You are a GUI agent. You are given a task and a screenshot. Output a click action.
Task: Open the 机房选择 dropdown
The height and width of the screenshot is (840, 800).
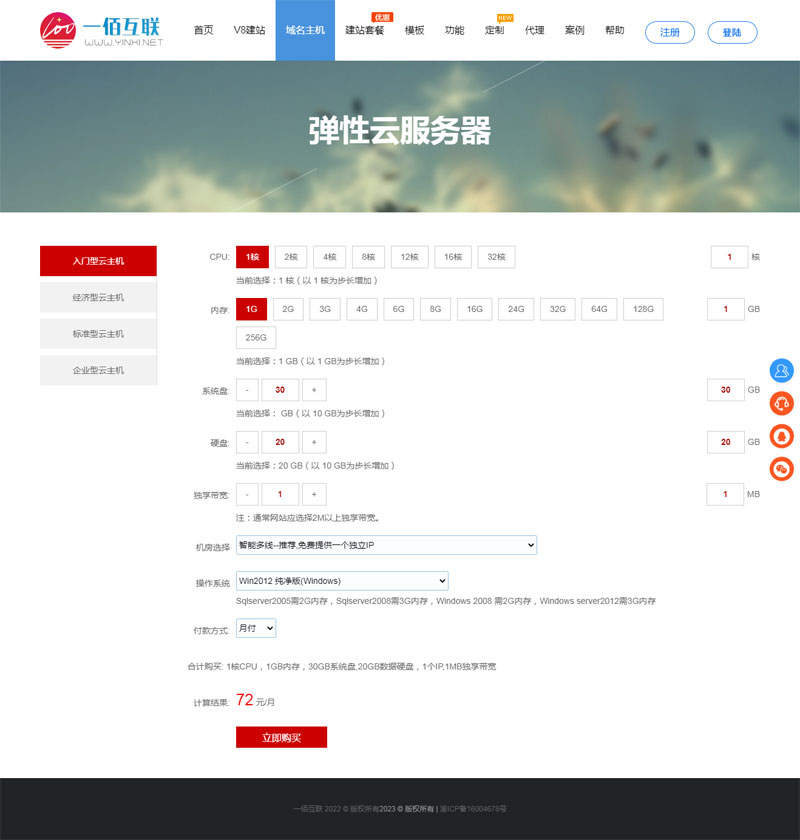[x=385, y=545]
